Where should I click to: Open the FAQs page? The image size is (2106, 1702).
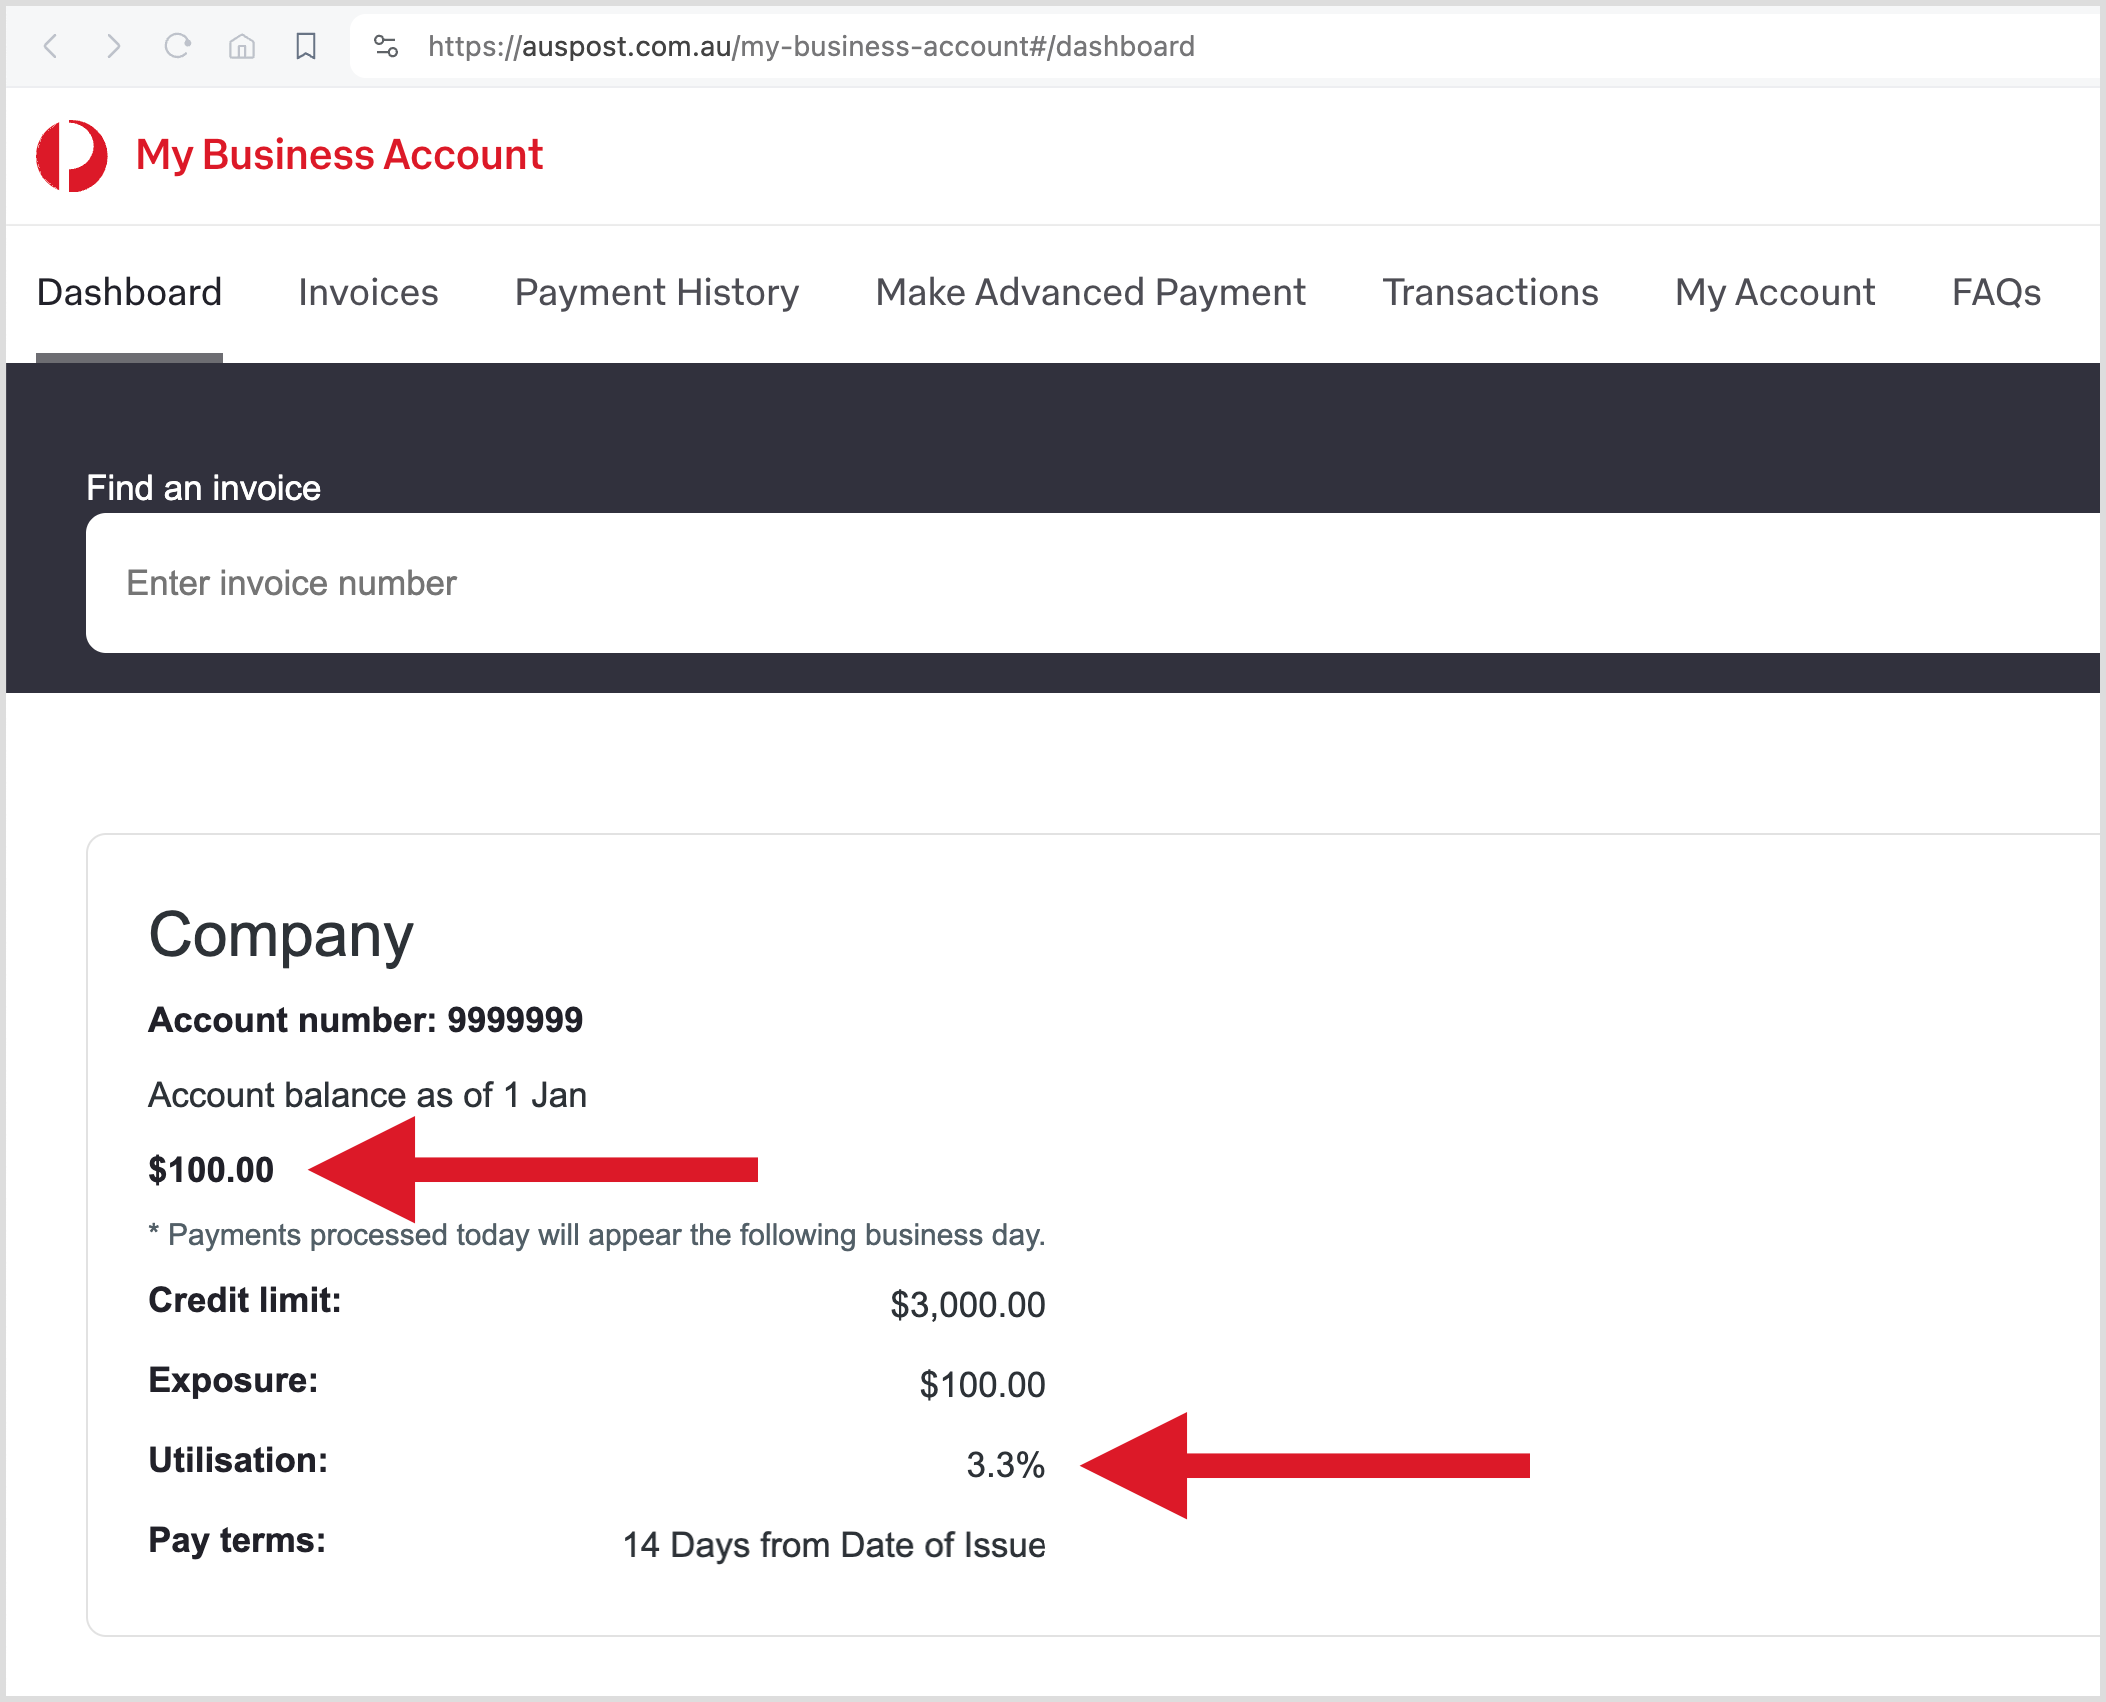[x=1995, y=292]
